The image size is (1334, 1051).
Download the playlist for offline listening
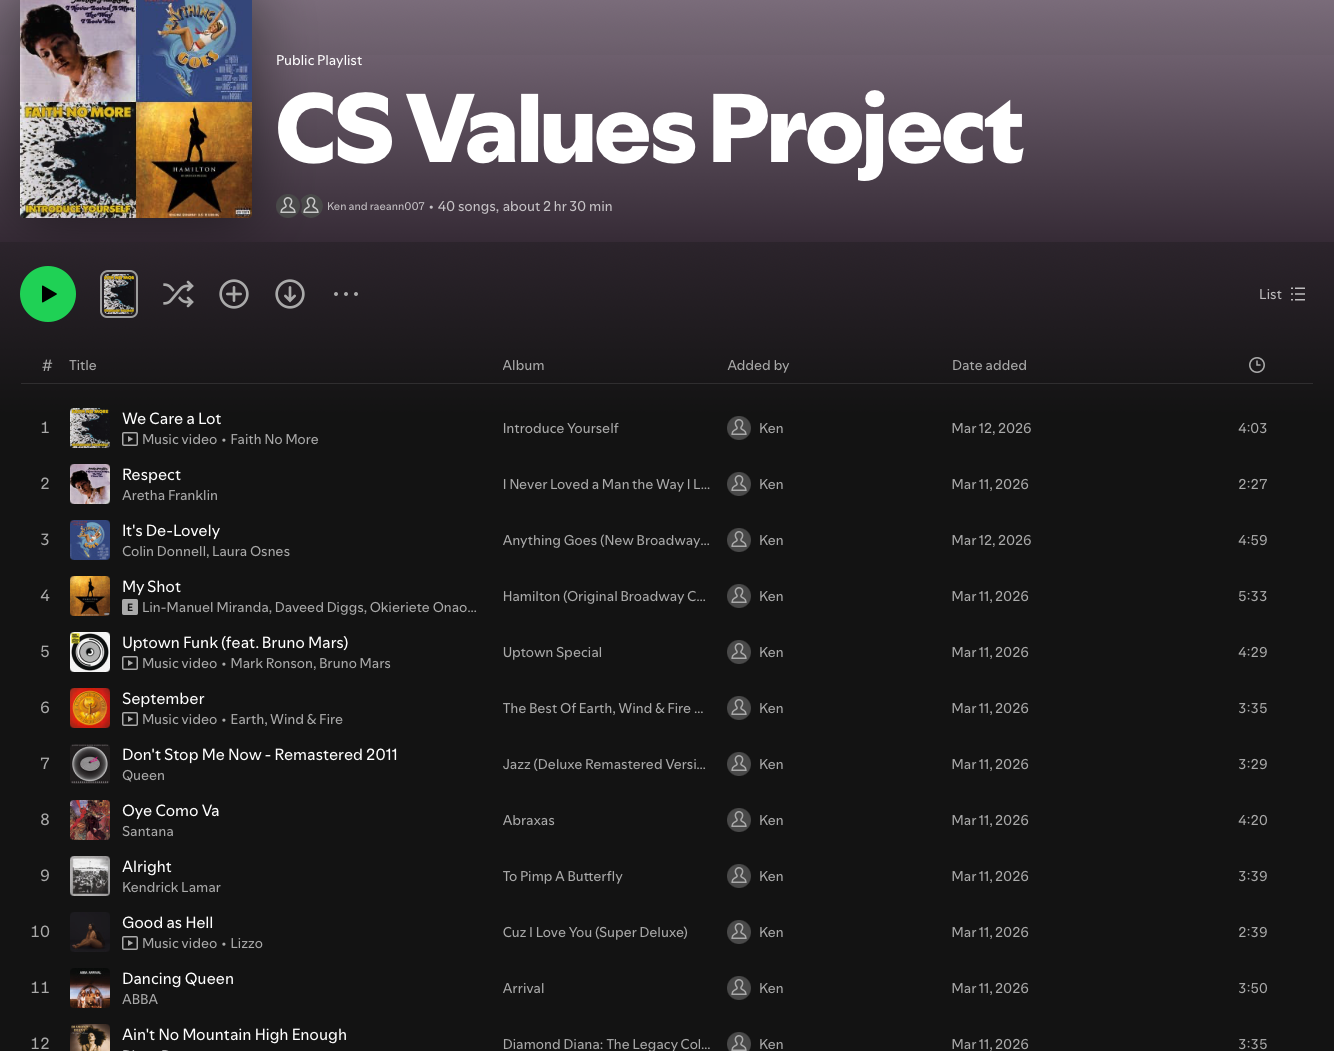click(290, 294)
